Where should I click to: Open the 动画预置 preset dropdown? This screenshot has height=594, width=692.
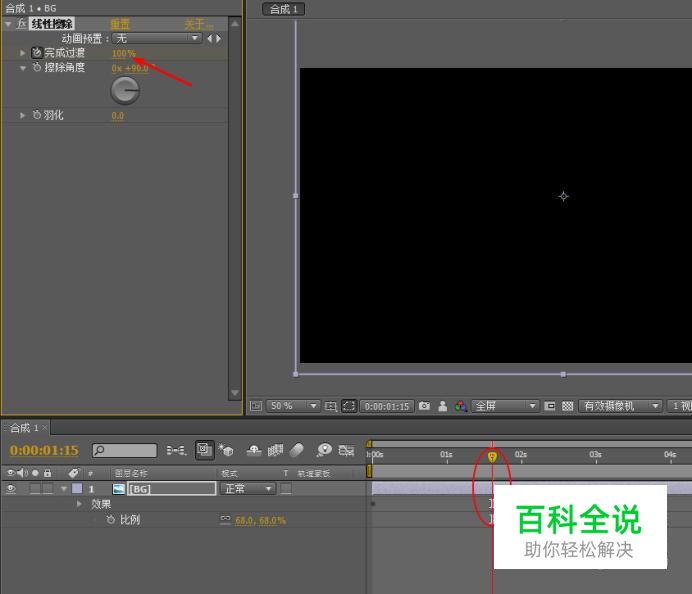pos(157,38)
